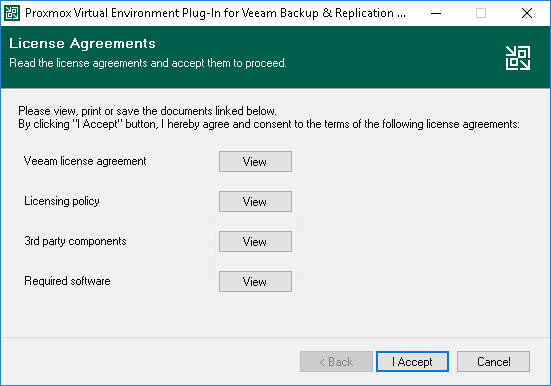Click the '3rd party components' label

tap(75, 241)
